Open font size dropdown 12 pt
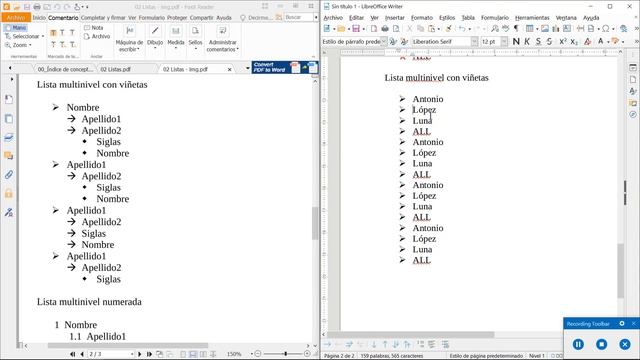 pos(504,41)
